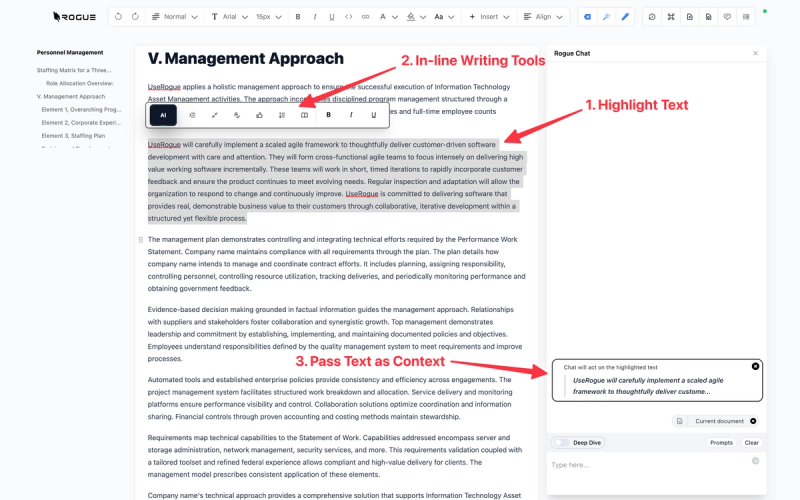Select Personnel Management in the outline

[x=70, y=53]
